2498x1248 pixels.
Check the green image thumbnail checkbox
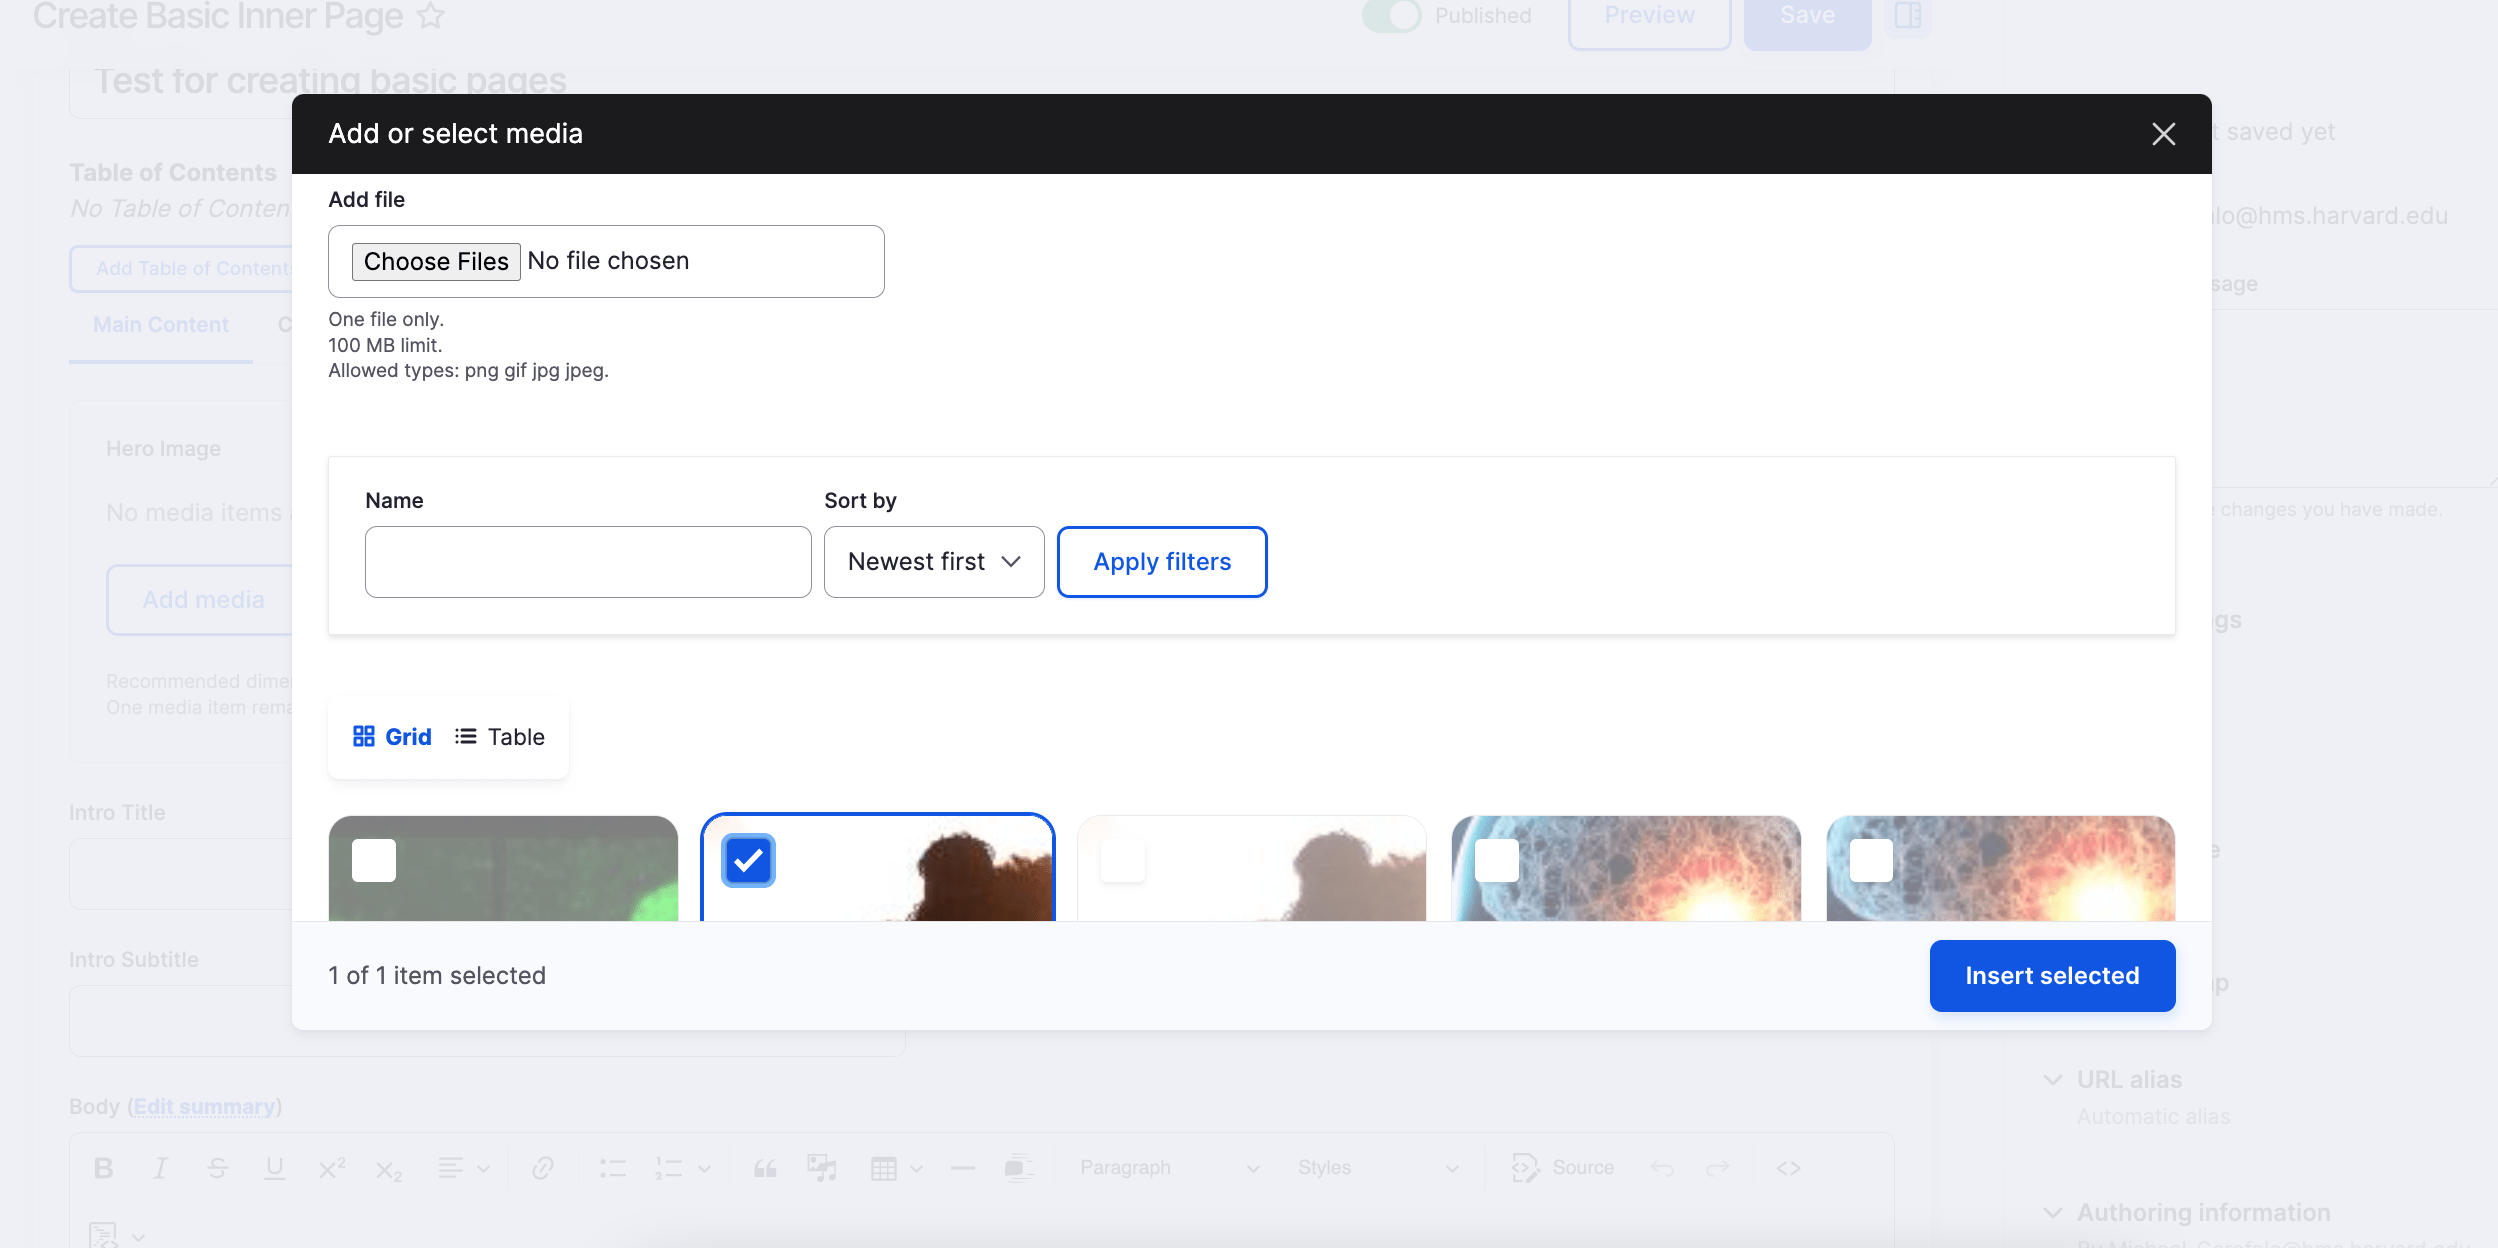tap(374, 860)
